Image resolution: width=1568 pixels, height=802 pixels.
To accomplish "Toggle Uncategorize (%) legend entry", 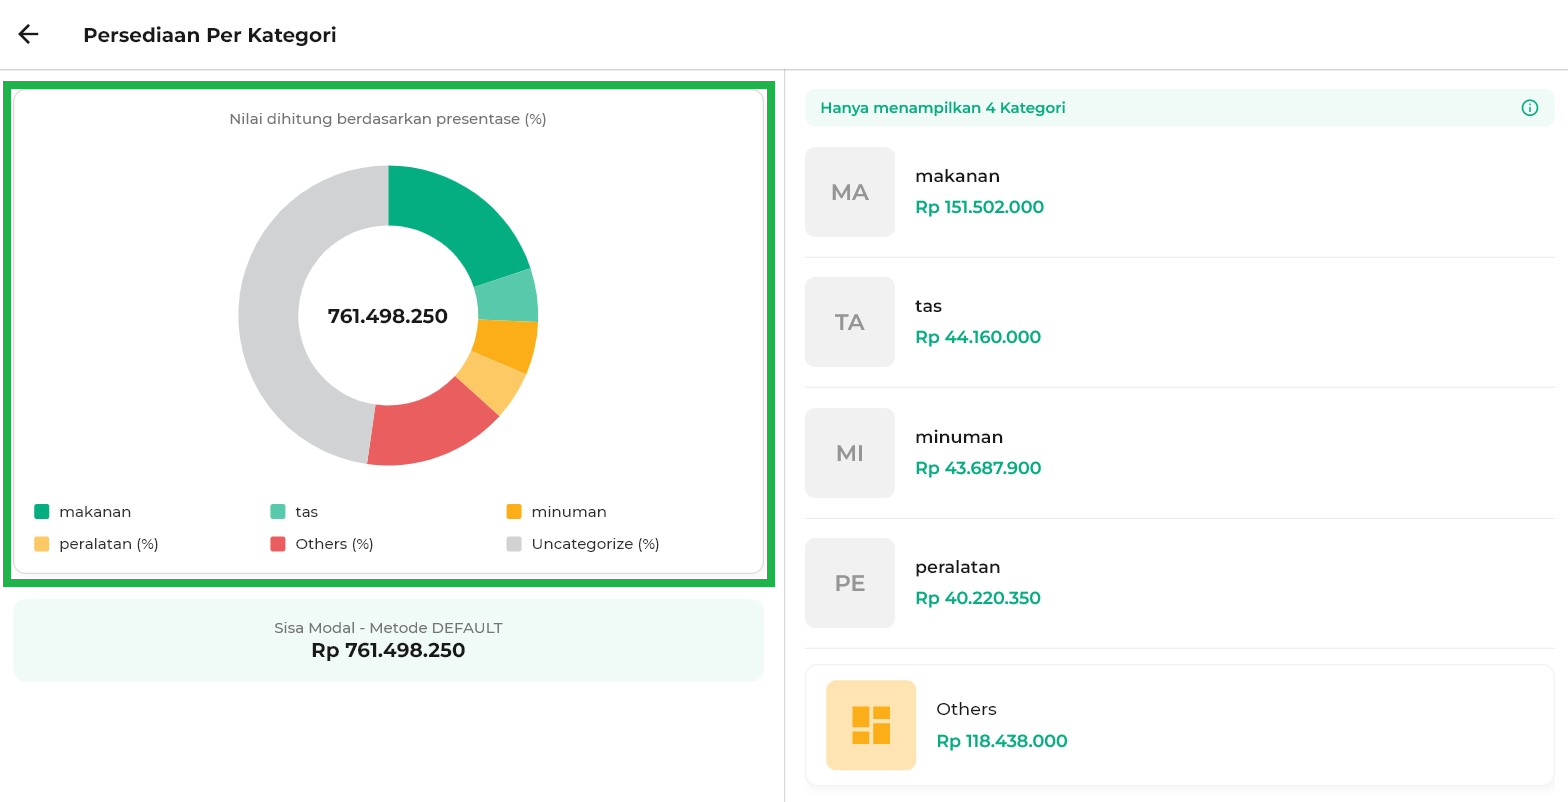I will [582, 544].
